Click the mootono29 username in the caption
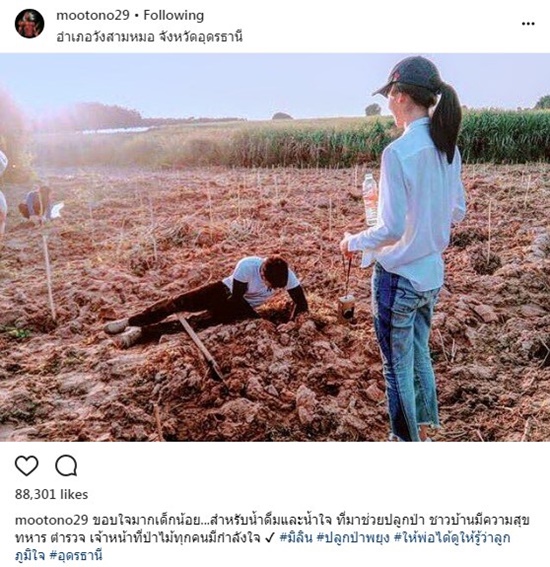This screenshot has width=550, height=567. point(51,520)
